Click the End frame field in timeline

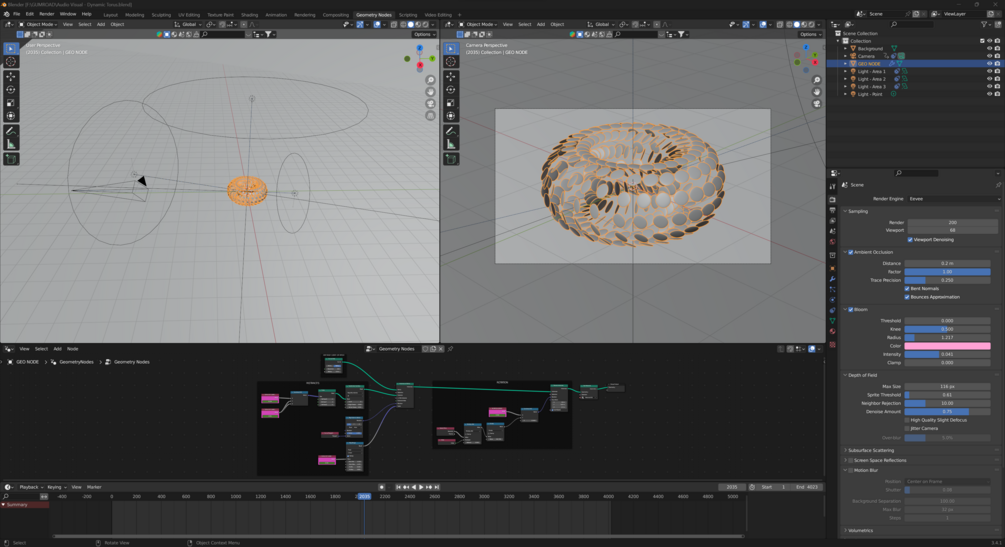point(808,487)
